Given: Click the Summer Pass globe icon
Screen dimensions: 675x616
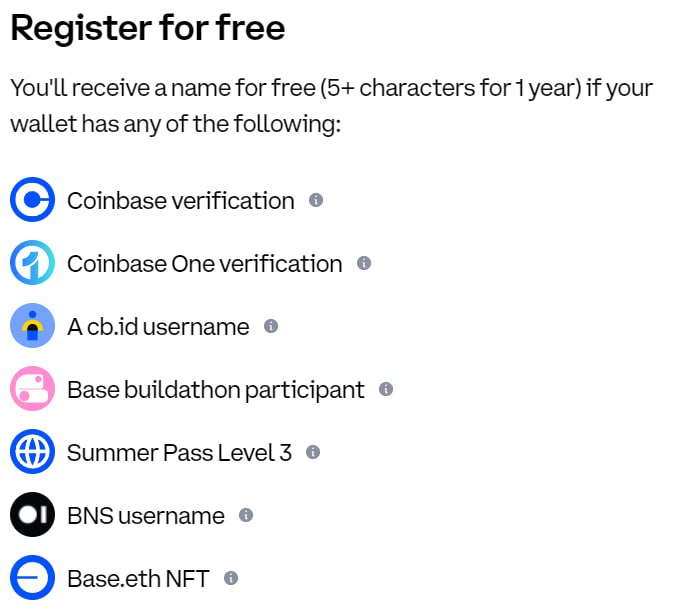Looking at the screenshot, I should coord(32,452).
